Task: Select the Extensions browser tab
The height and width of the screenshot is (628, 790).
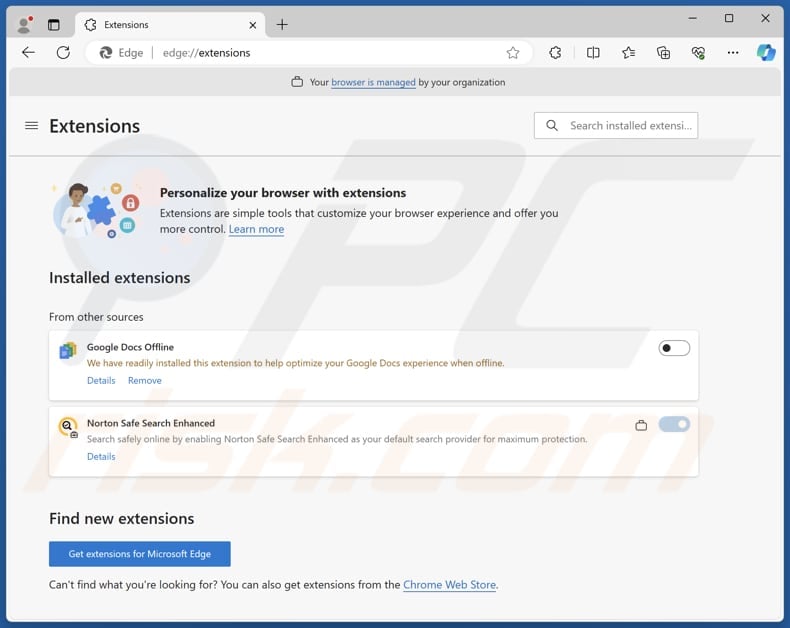Action: pos(171,25)
